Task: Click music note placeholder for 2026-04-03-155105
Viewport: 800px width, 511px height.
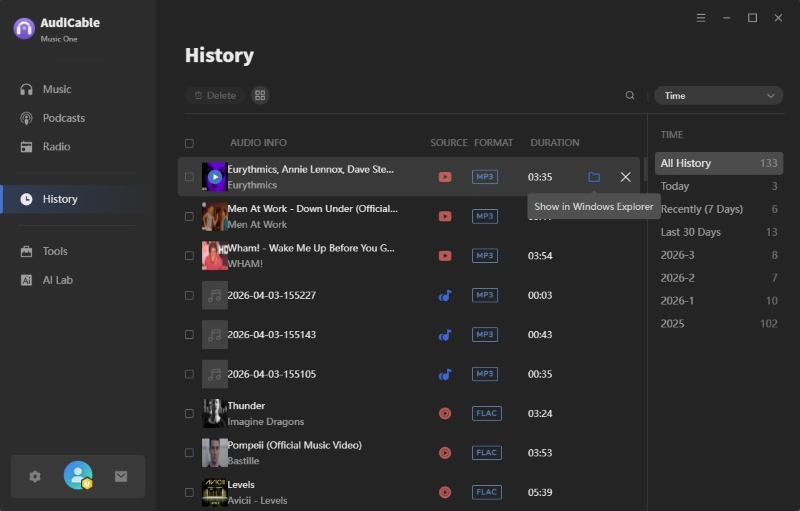Action: coord(215,374)
